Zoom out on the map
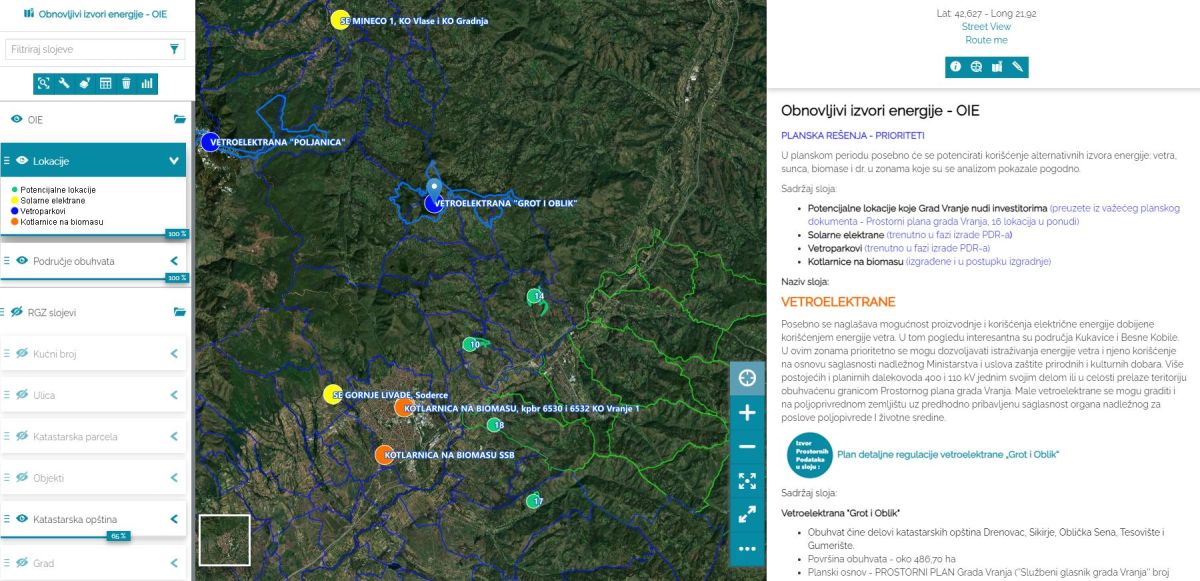Image resolution: width=1200 pixels, height=581 pixels. point(746,447)
